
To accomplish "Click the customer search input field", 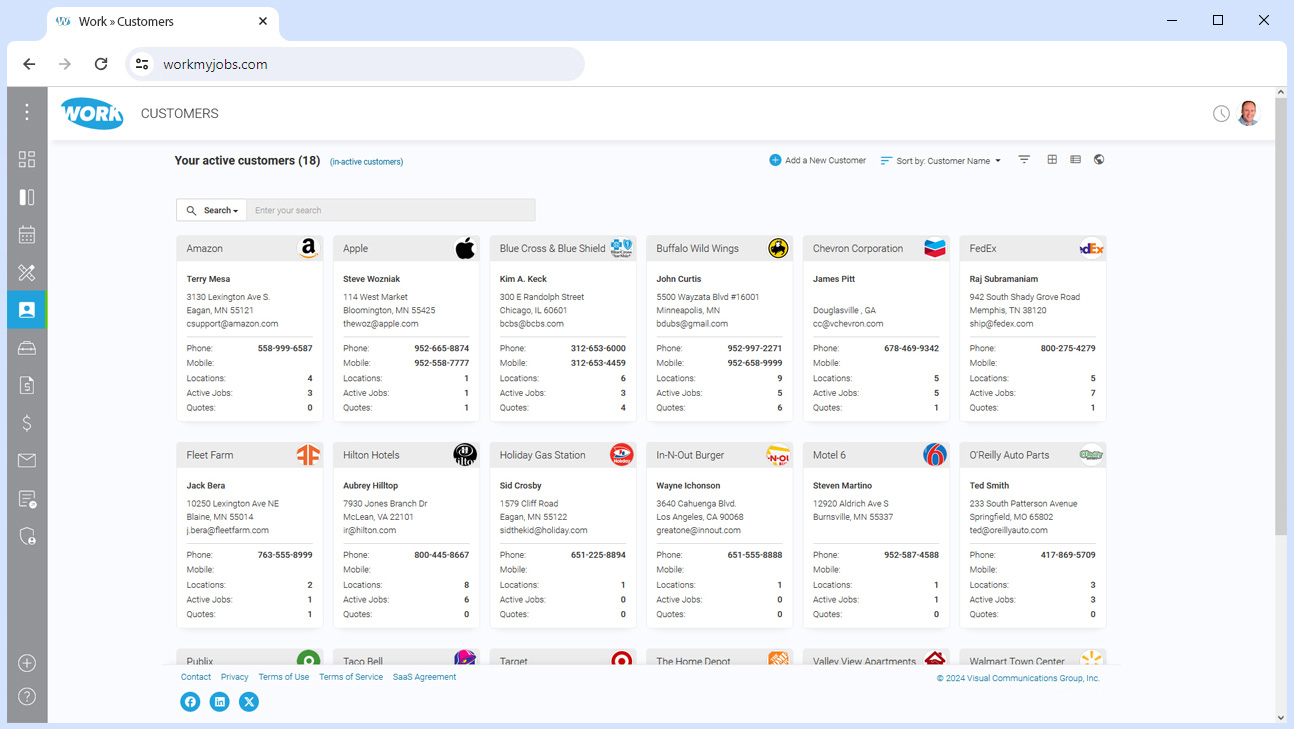I will (391, 210).
